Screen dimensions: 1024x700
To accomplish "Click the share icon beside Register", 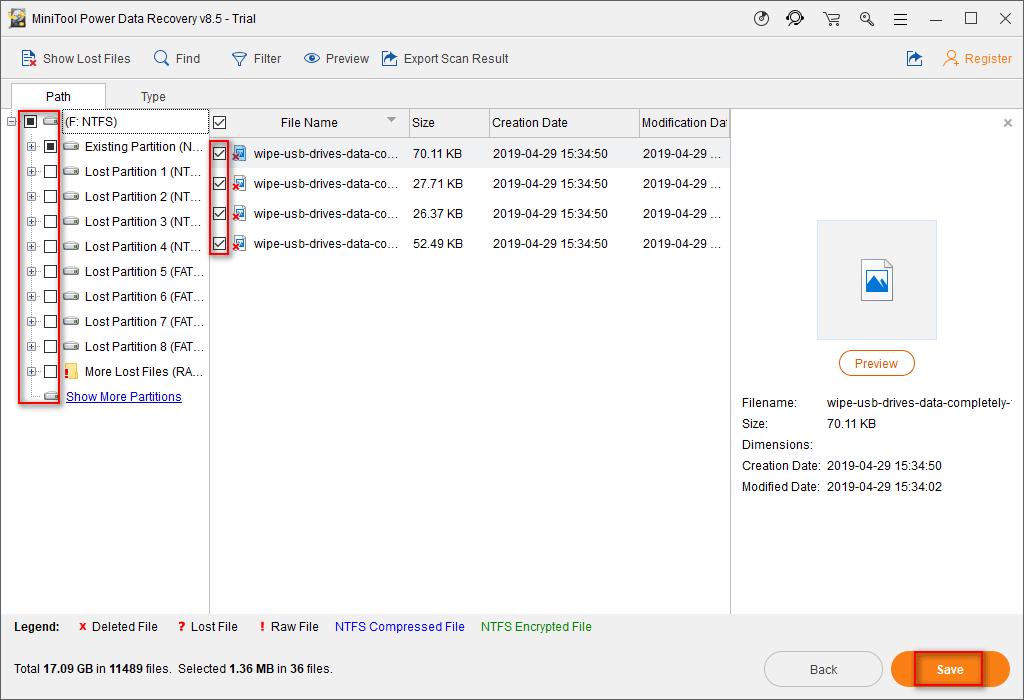I will 914,58.
